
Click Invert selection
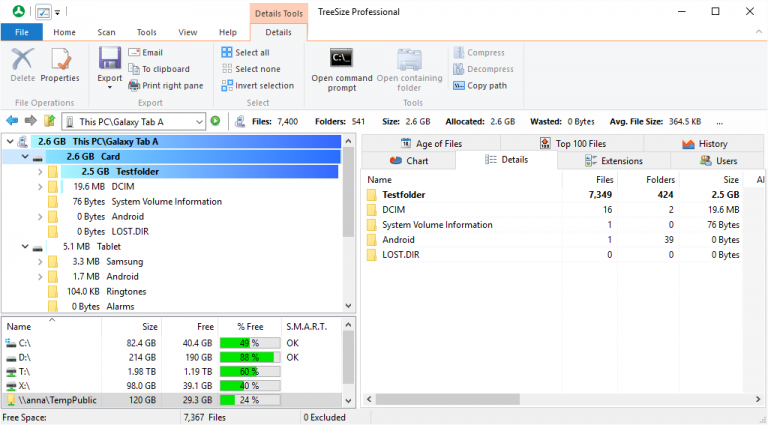258,86
